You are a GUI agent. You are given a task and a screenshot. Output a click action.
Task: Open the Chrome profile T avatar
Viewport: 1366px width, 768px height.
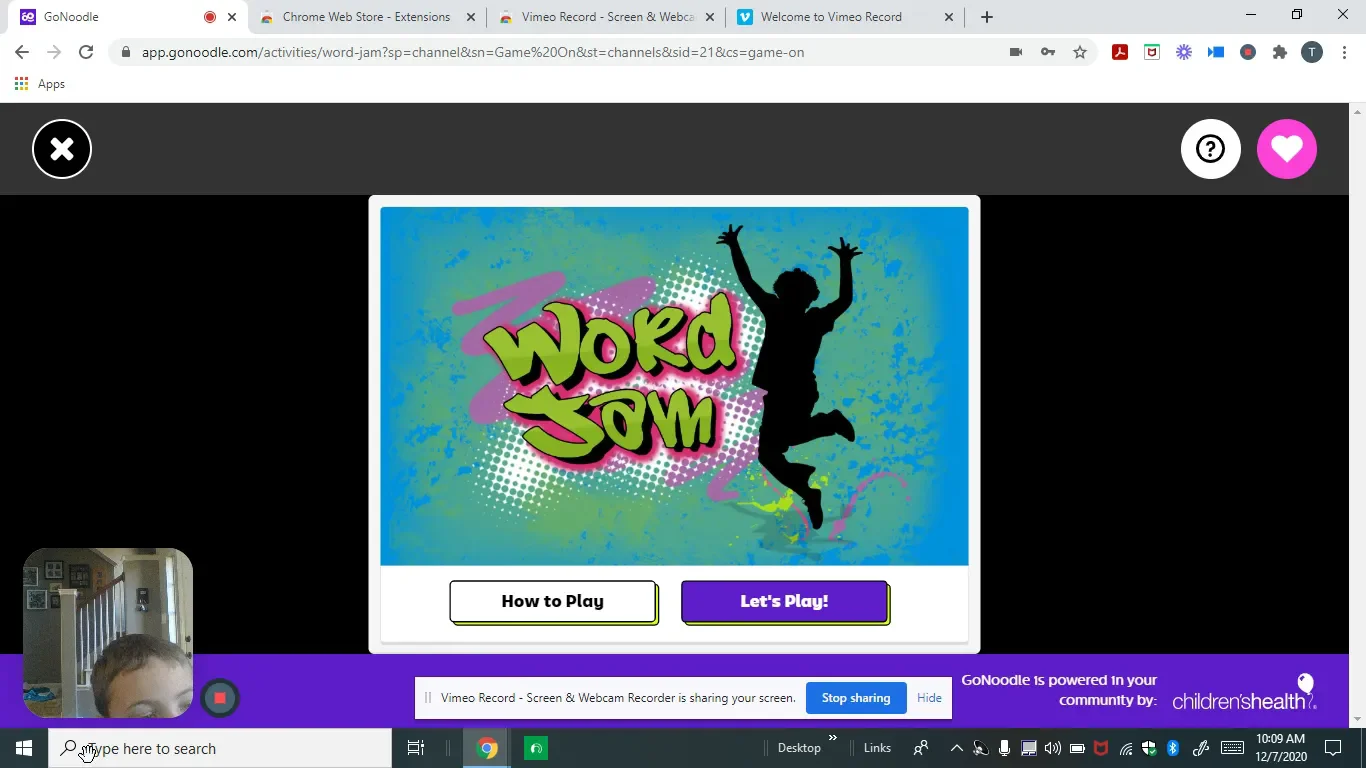tap(1312, 52)
